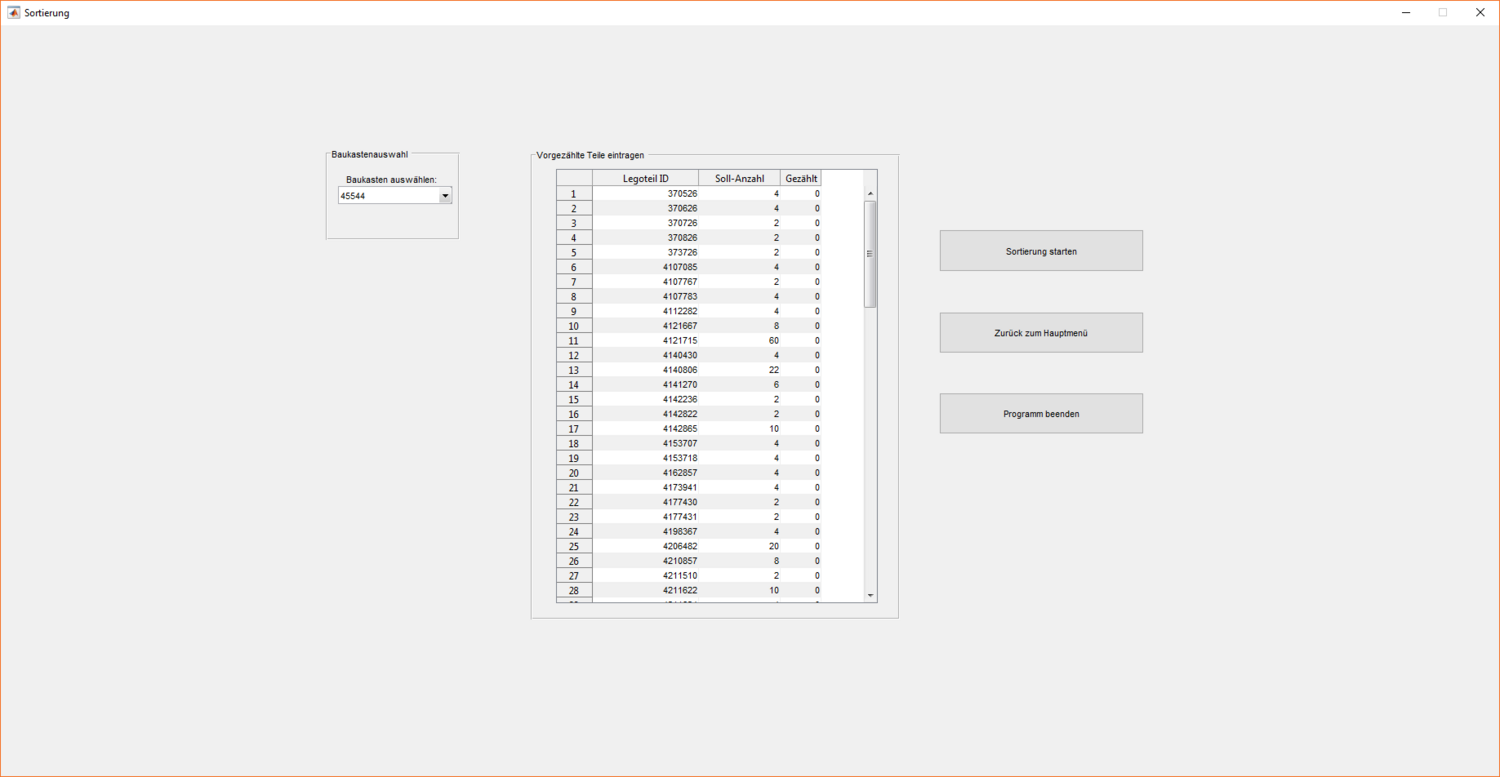
Task: Click the table's scroll down arrow
Action: click(870, 595)
